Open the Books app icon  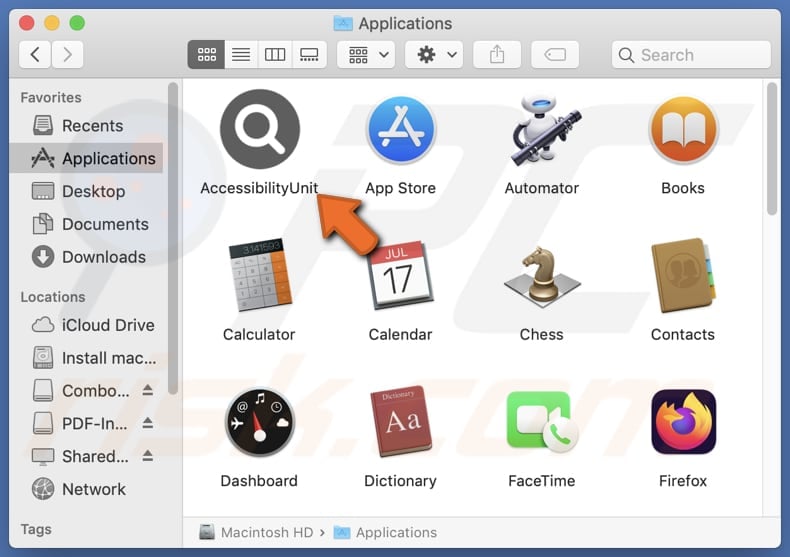pos(683,130)
